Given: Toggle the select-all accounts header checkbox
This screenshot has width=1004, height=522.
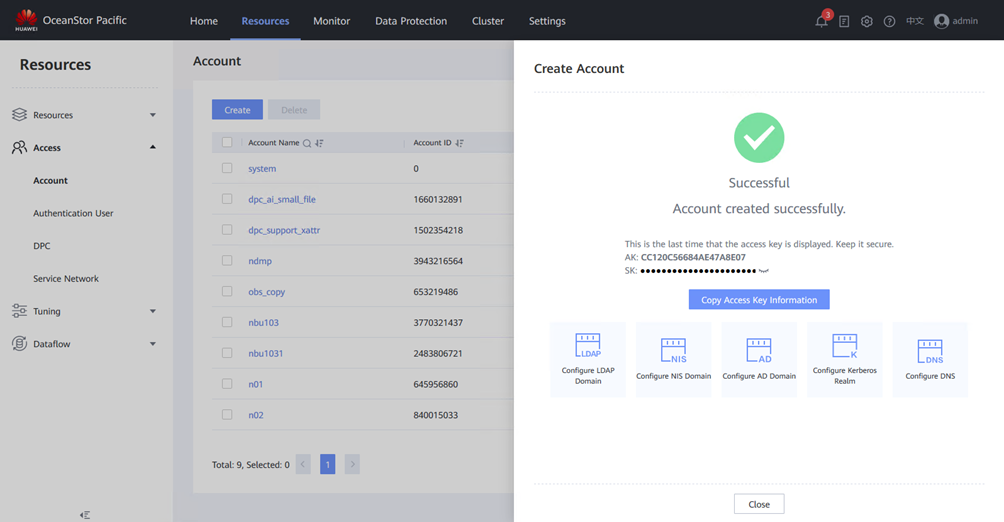Looking at the screenshot, I should [227, 143].
